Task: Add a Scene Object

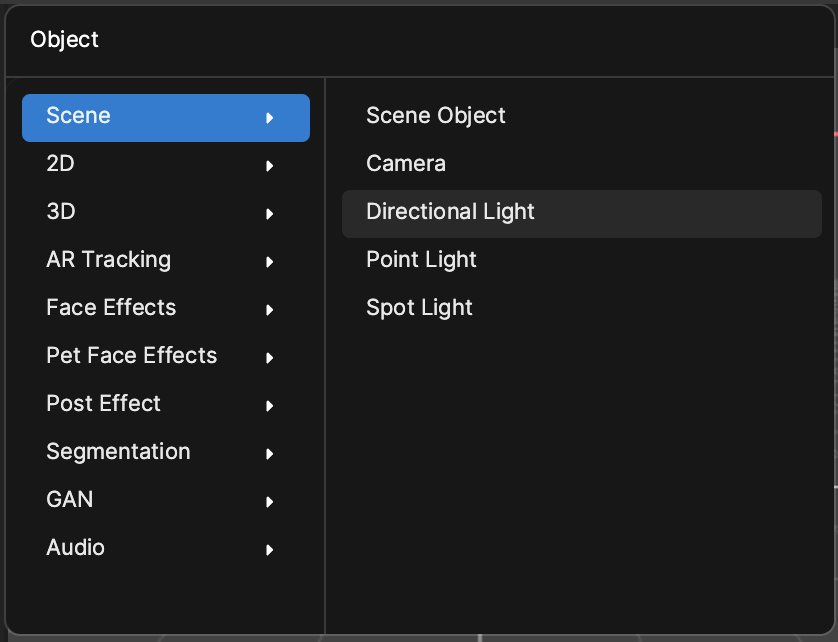Action: click(x=581, y=118)
